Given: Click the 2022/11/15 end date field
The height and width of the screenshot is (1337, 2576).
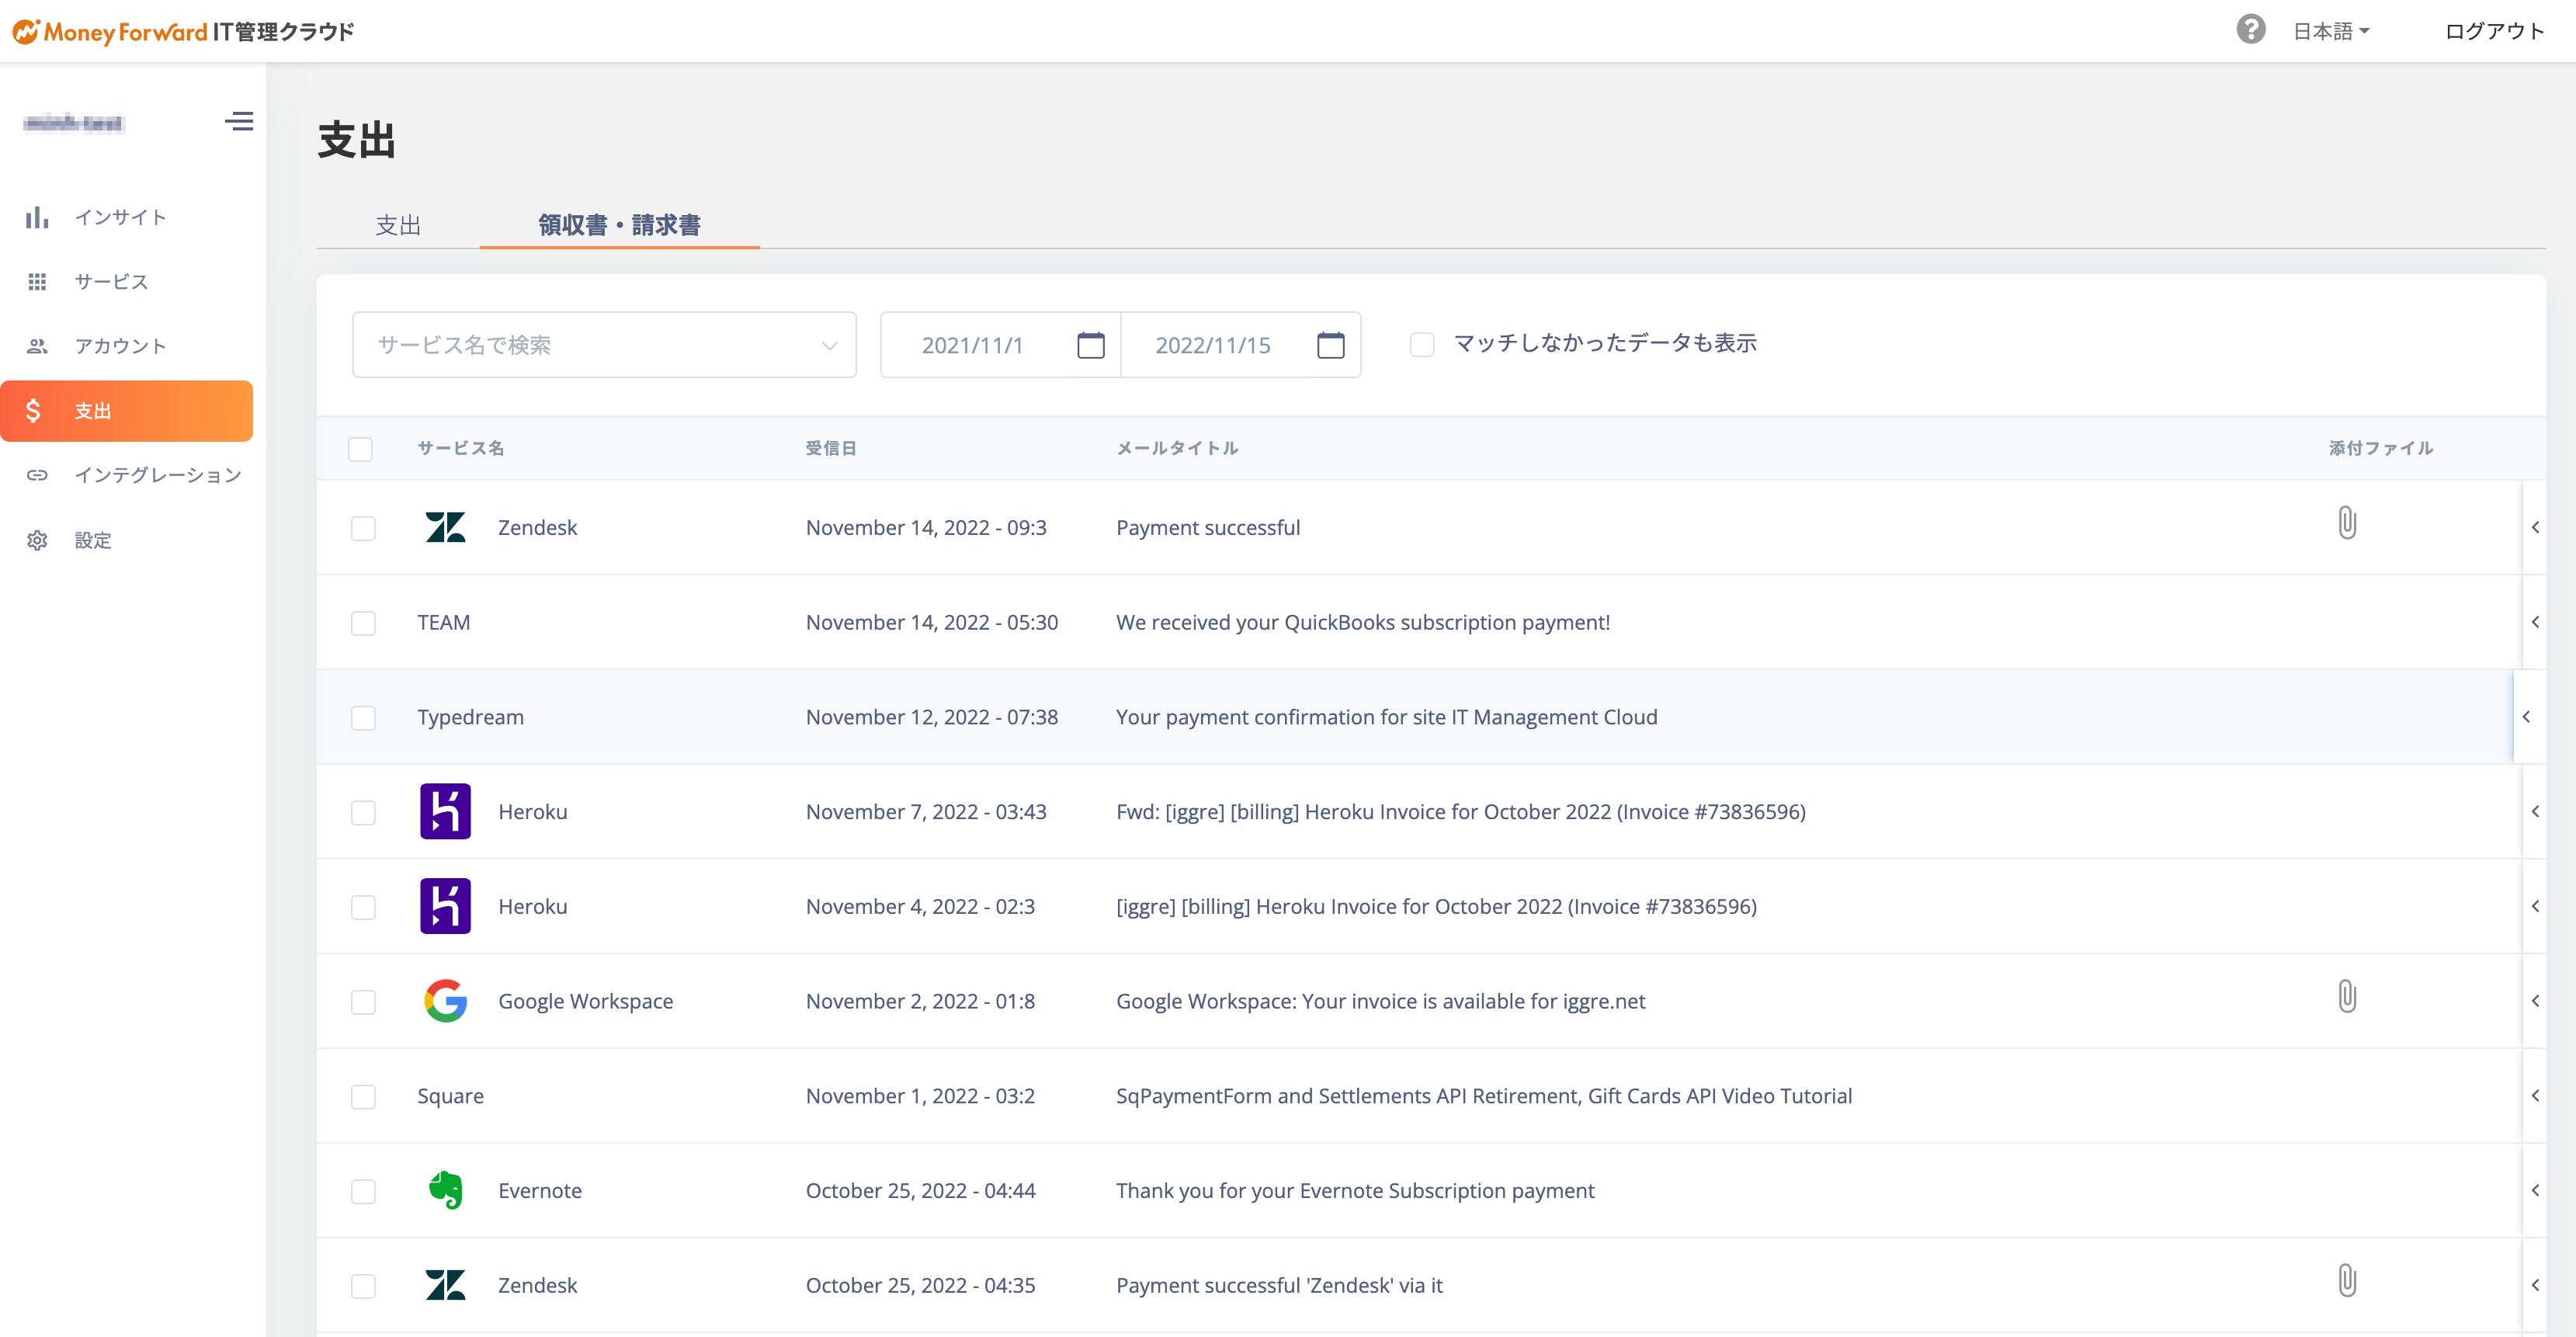Looking at the screenshot, I should tap(1240, 345).
